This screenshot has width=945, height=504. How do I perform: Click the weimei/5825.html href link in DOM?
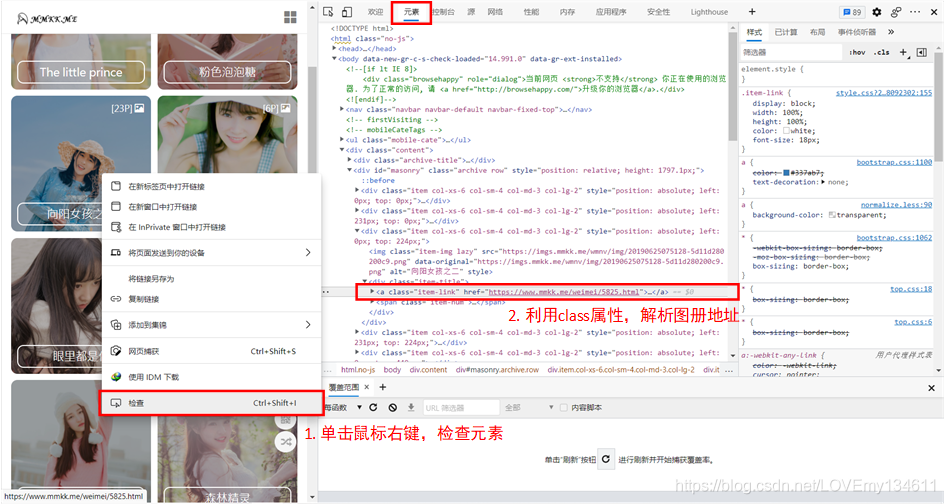564,292
